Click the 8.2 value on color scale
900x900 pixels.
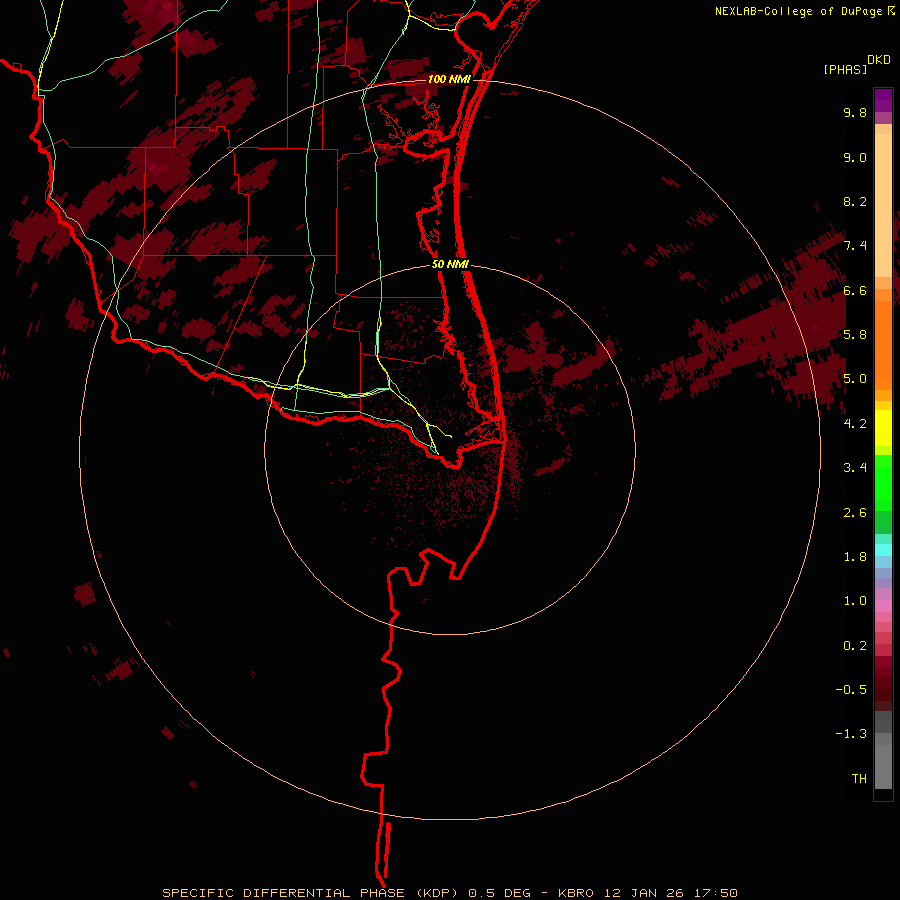coord(855,201)
